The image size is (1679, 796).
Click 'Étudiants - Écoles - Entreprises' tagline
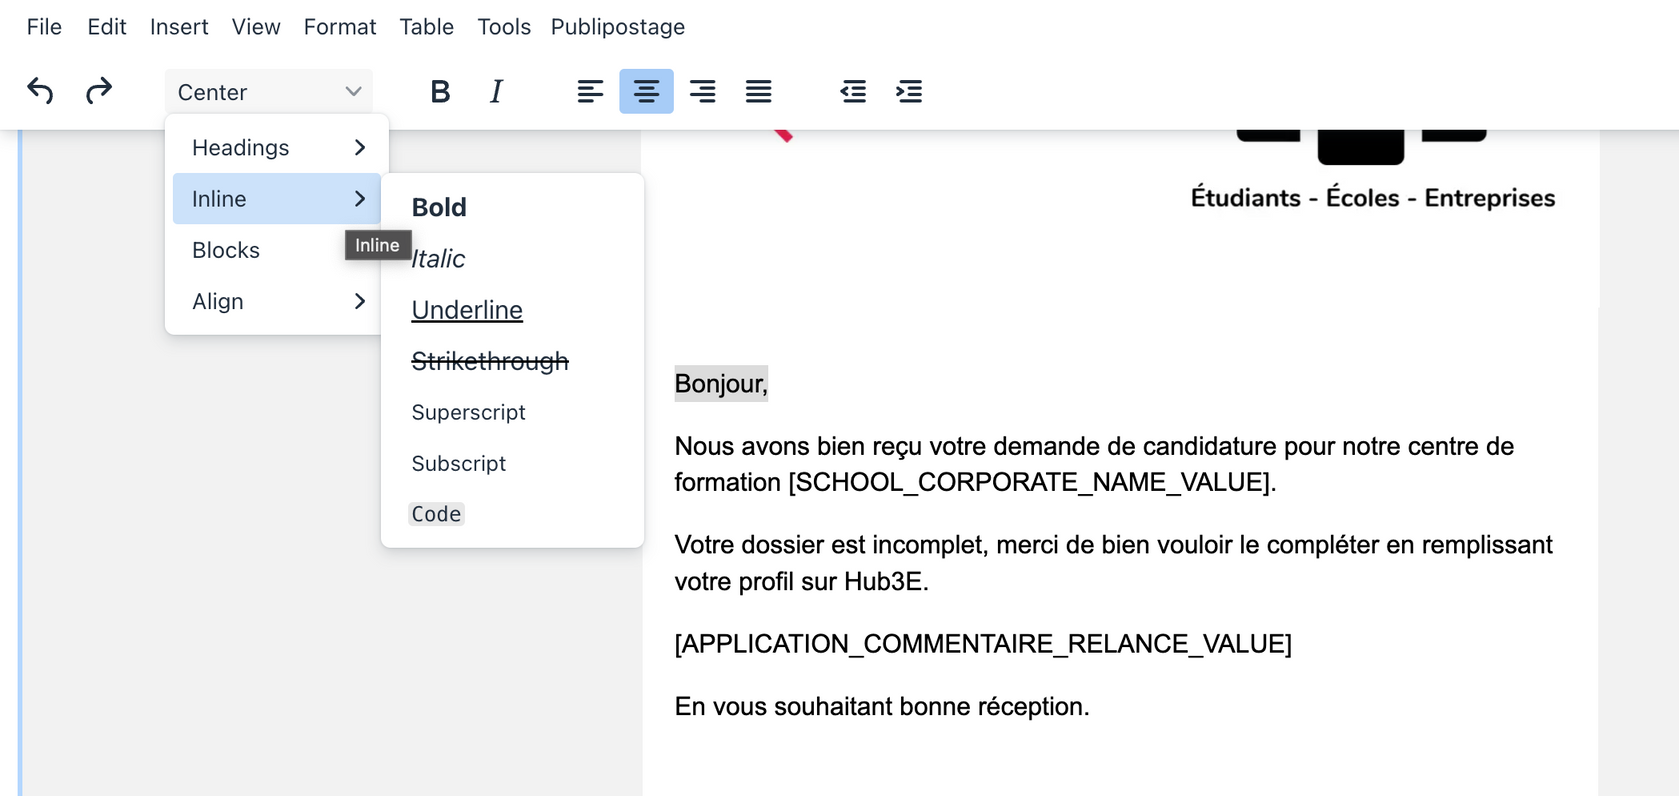coord(1372,198)
